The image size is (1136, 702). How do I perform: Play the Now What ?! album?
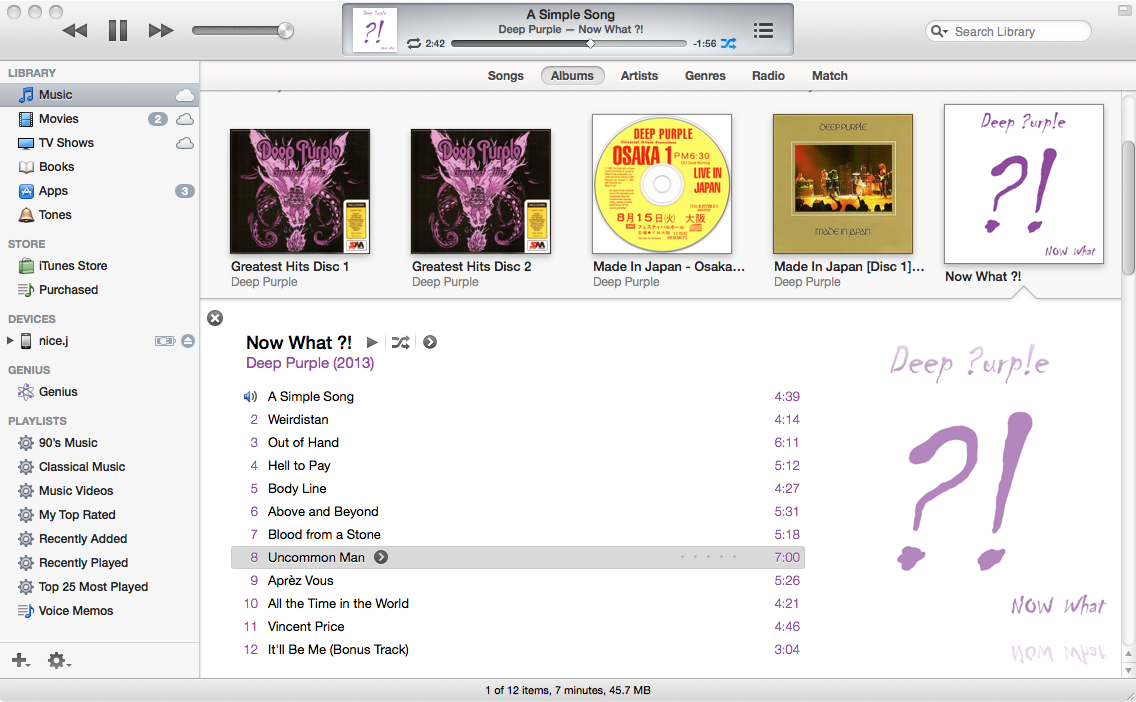pos(372,343)
